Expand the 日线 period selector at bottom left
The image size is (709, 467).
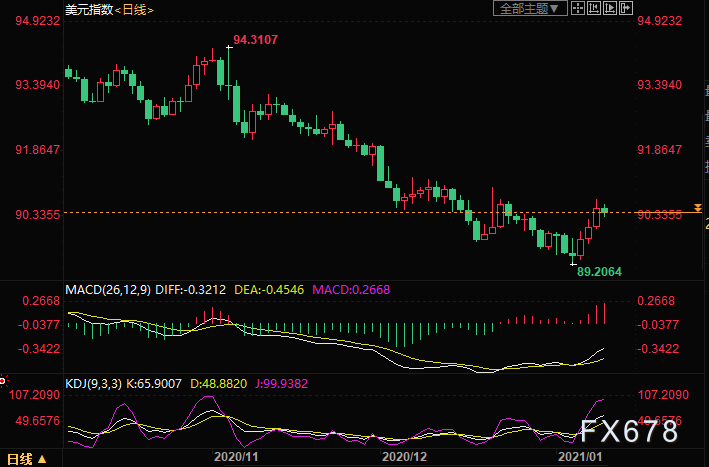[26, 459]
